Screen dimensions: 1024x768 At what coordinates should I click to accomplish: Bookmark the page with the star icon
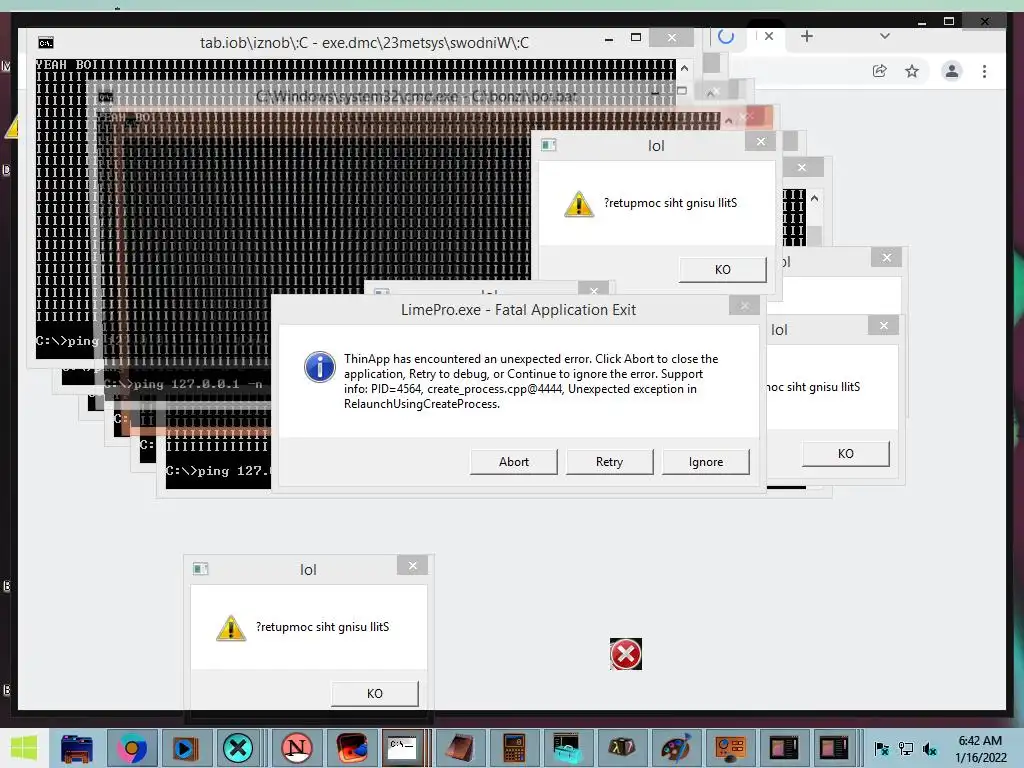click(x=912, y=71)
